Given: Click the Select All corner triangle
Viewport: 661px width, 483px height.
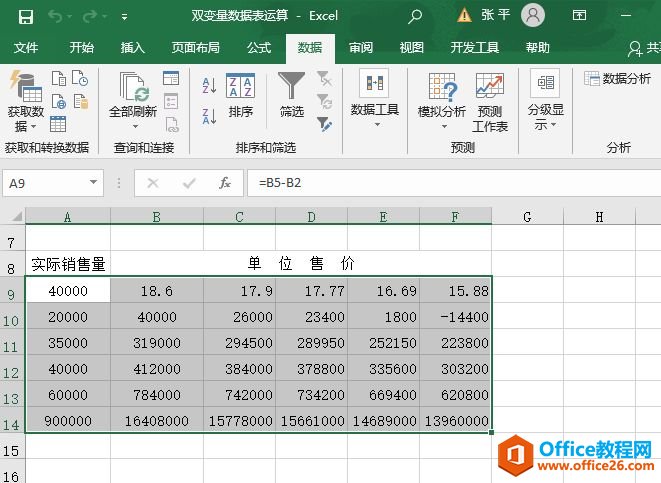Looking at the screenshot, I should coord(17,217).
